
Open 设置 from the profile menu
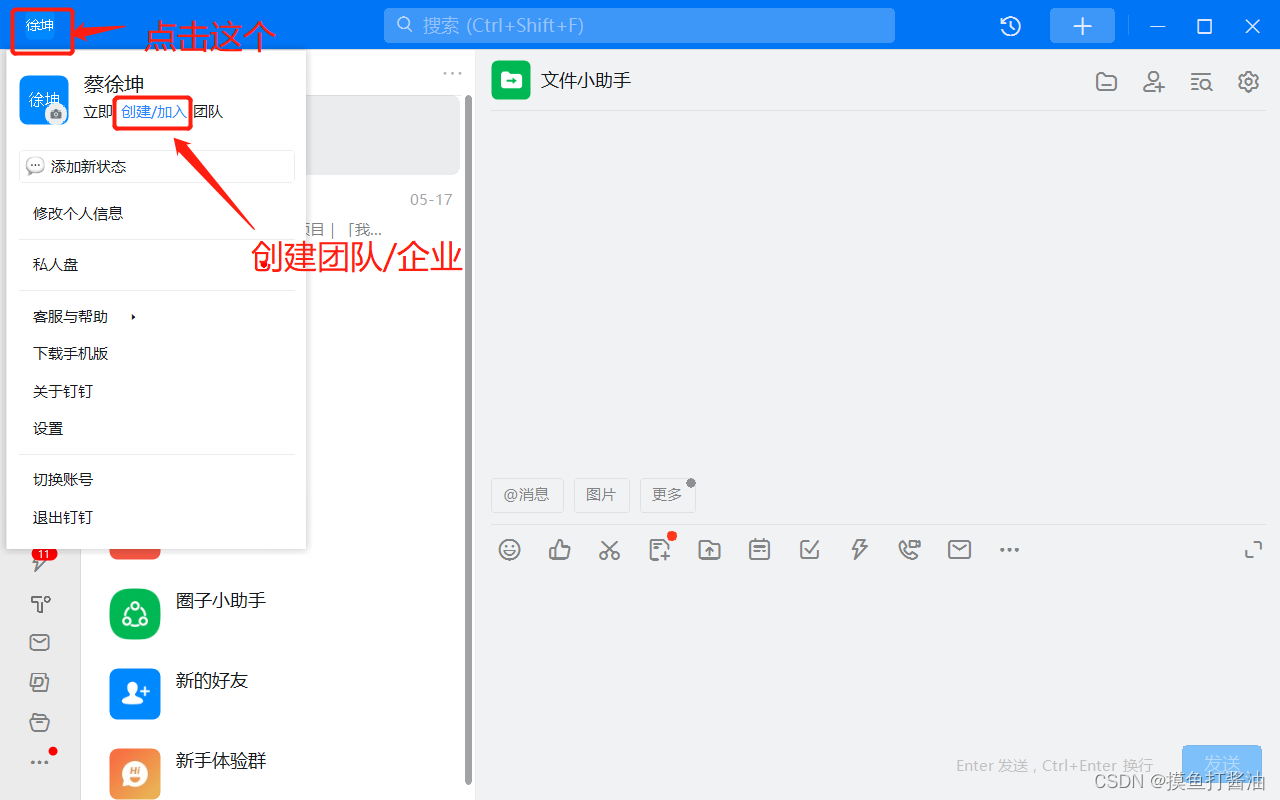coord(156,429)
